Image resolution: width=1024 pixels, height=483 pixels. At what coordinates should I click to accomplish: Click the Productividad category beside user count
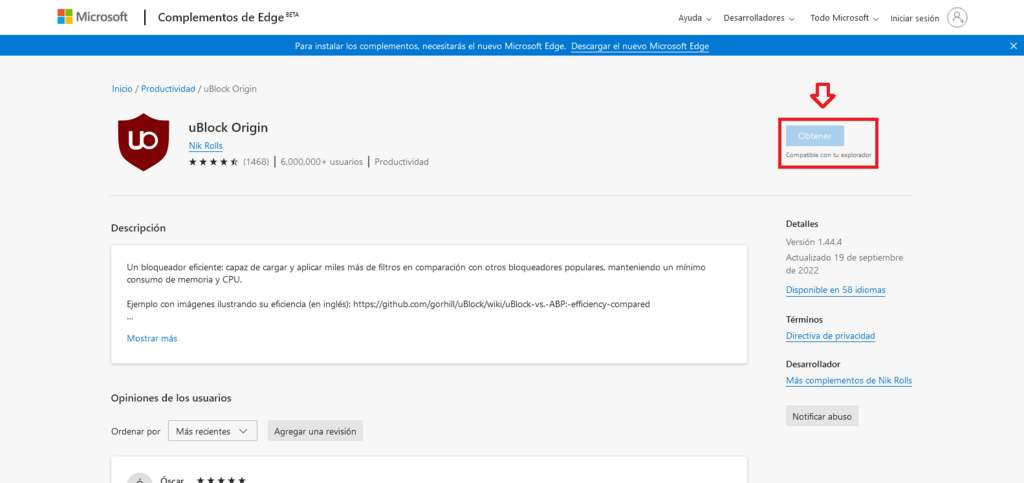pos(402,162)
